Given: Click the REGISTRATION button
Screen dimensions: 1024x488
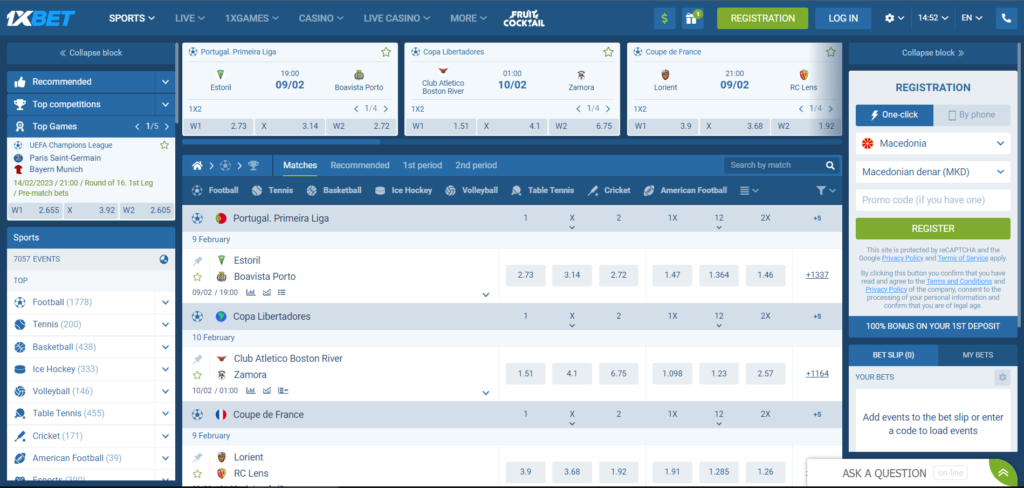Looking at the screenshot, I should click(762, 18).
